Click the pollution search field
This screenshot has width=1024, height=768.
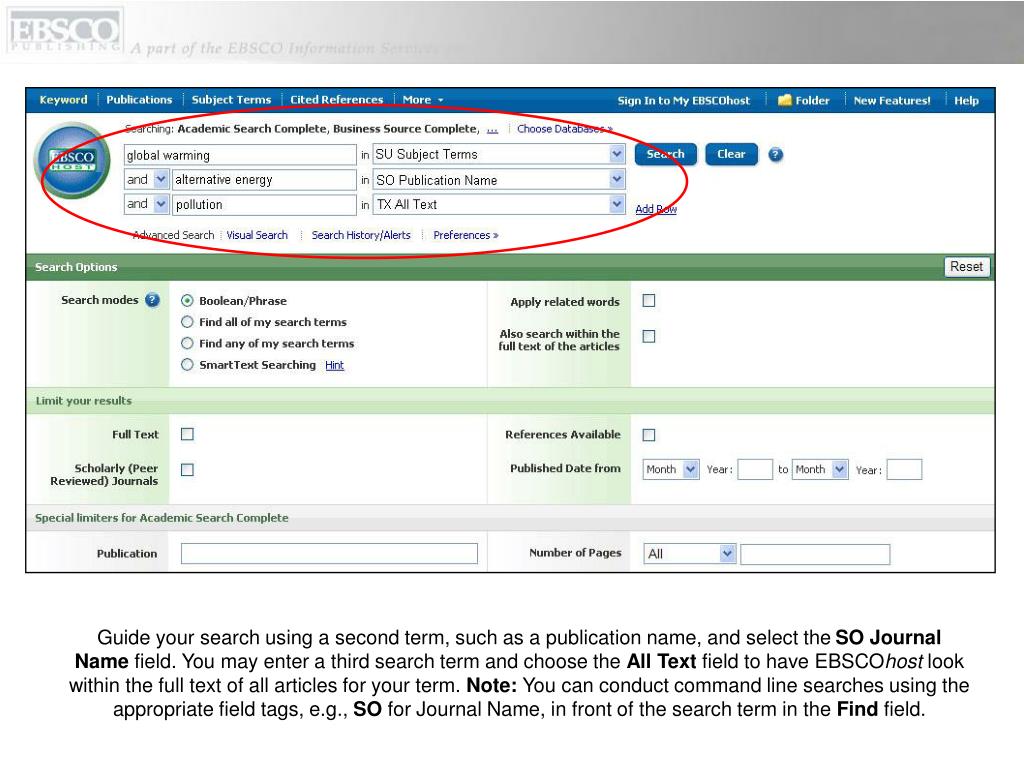click(x=264, y=204)
